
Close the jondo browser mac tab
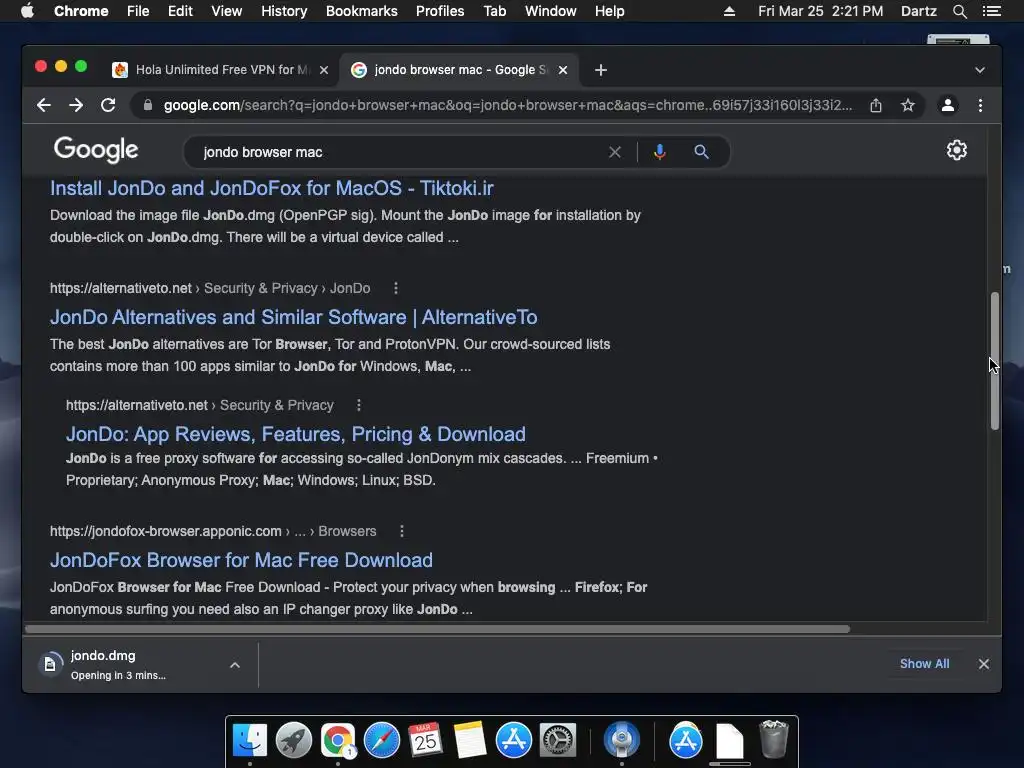(563, 70)
